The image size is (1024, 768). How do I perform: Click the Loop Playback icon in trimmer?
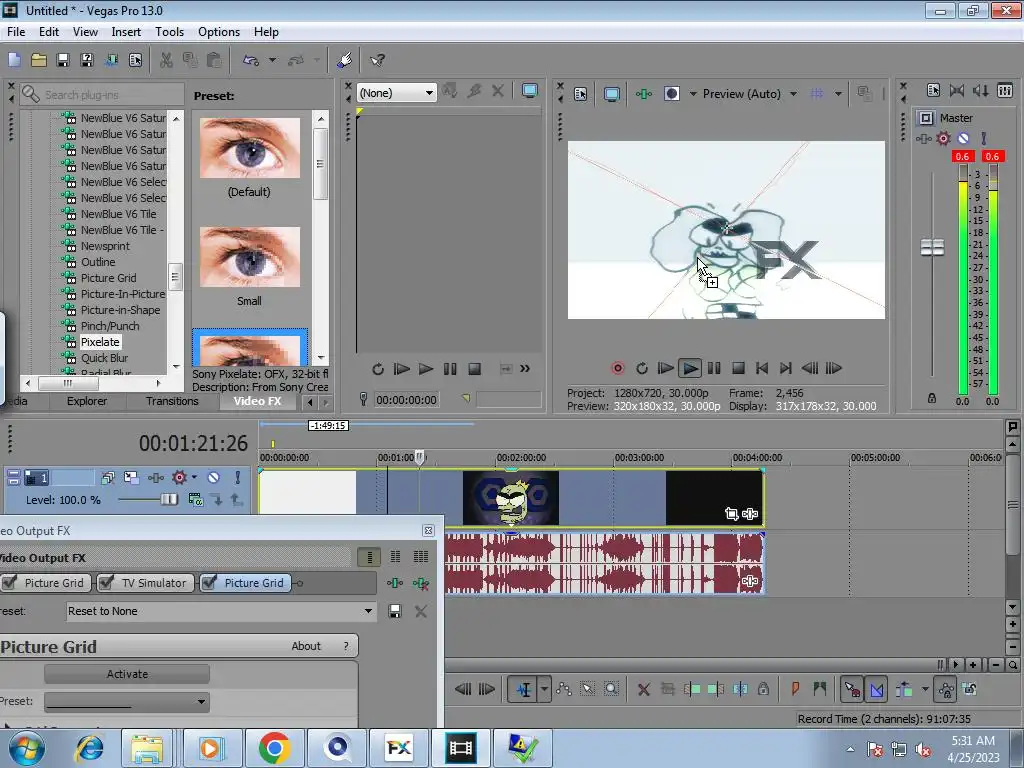coord(377,369)
